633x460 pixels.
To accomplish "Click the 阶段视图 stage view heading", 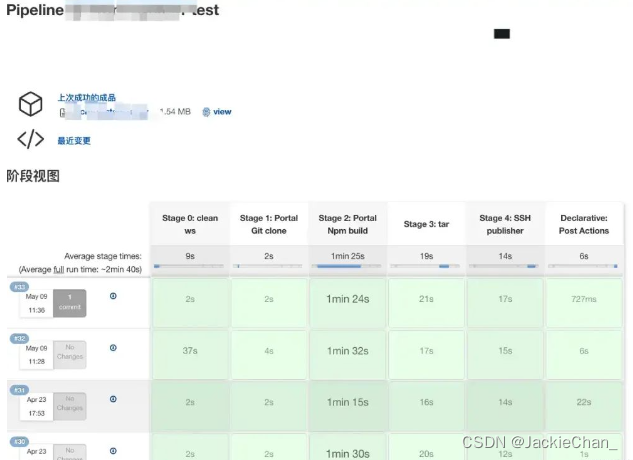I will click(x=33, y=176).
